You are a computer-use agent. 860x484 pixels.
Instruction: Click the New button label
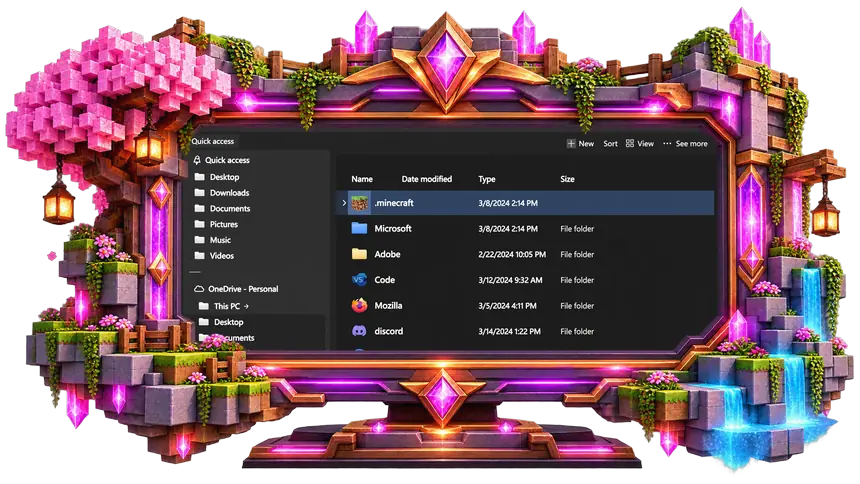pos(586,144)
